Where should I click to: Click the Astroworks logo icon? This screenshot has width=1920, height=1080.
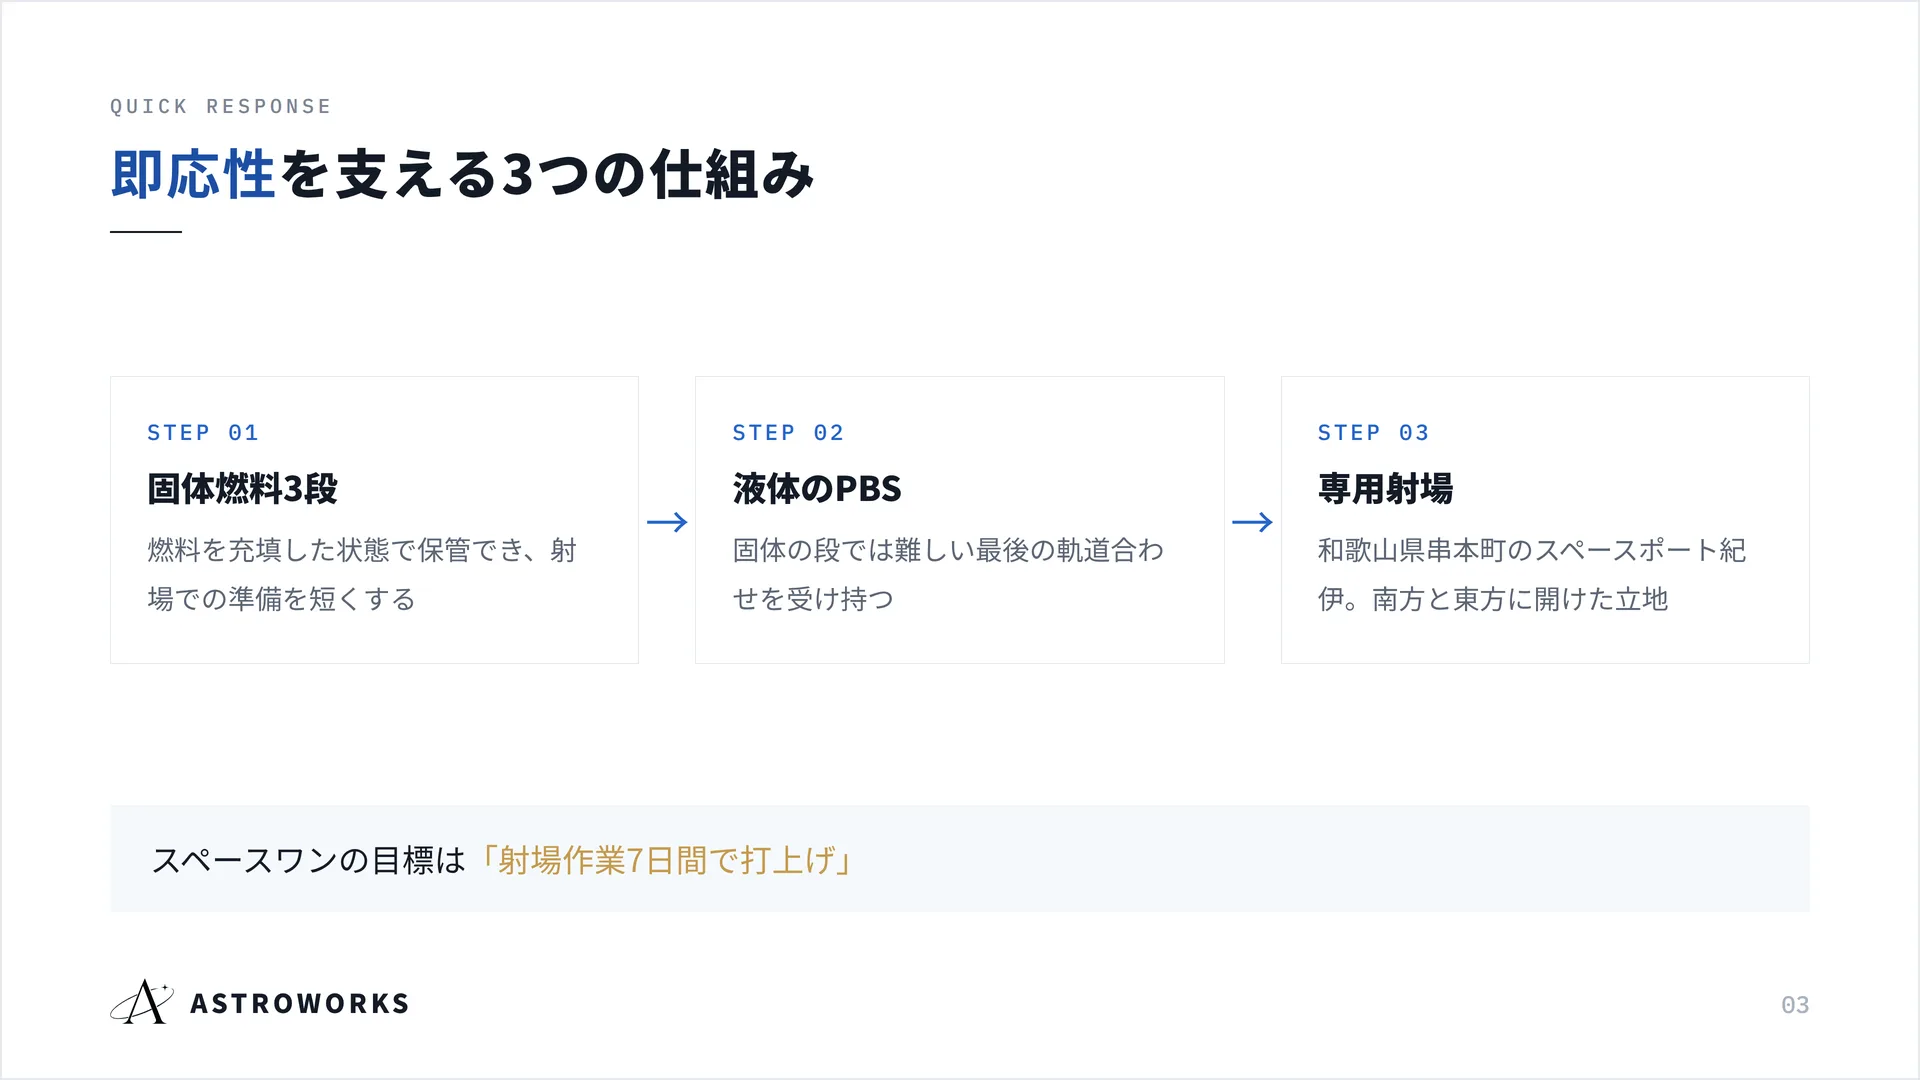[142, 1002]
